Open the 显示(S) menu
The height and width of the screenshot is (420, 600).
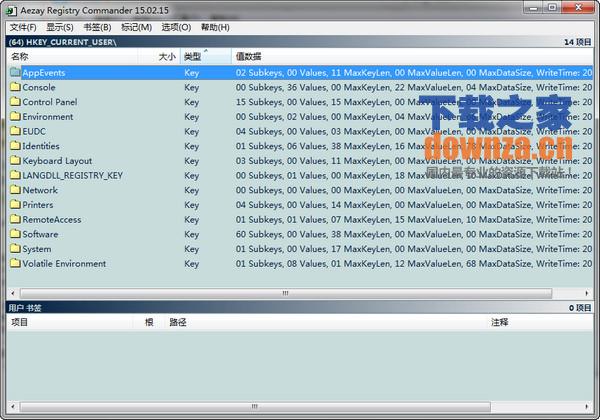pyautogui.click(x=60, y=27)
